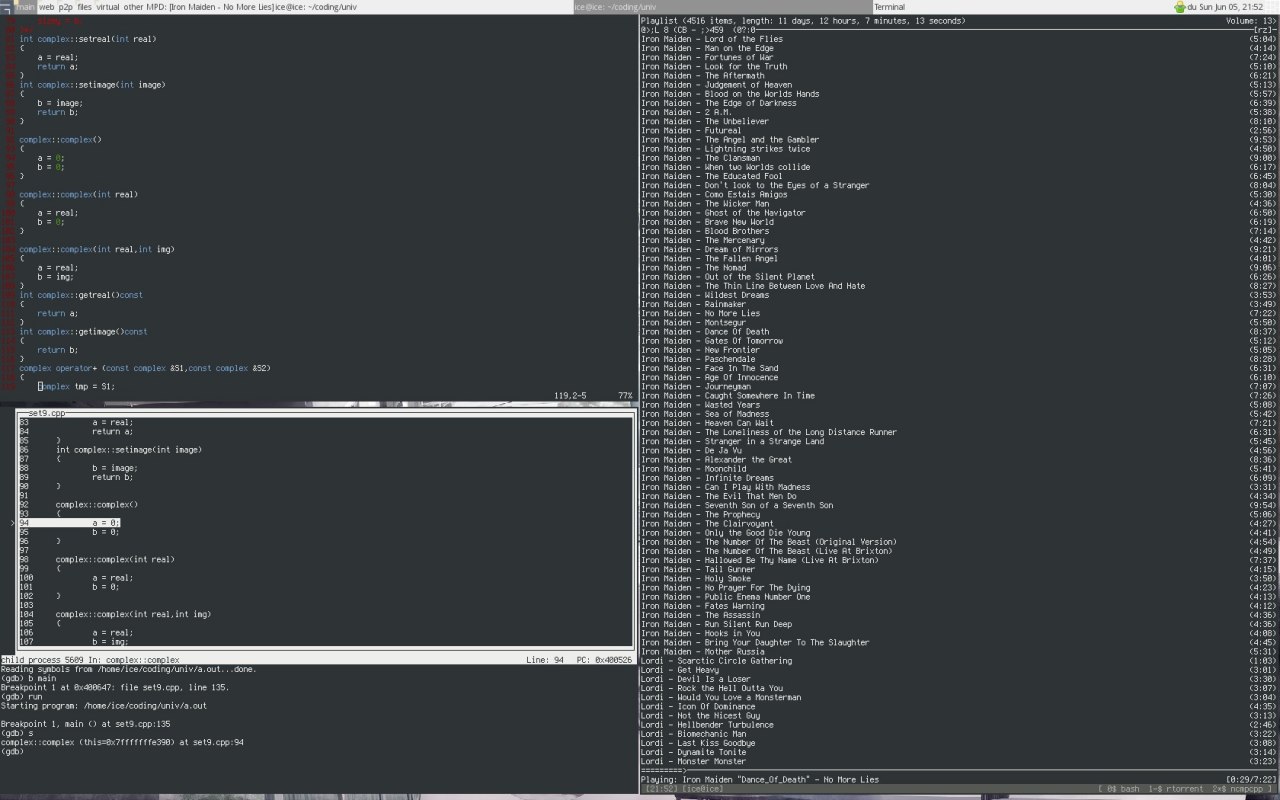Focus the highlighted ice@ice ~/coding/univ window title
This screenshot has height=800, width=1280.
[x=723, y=7]
